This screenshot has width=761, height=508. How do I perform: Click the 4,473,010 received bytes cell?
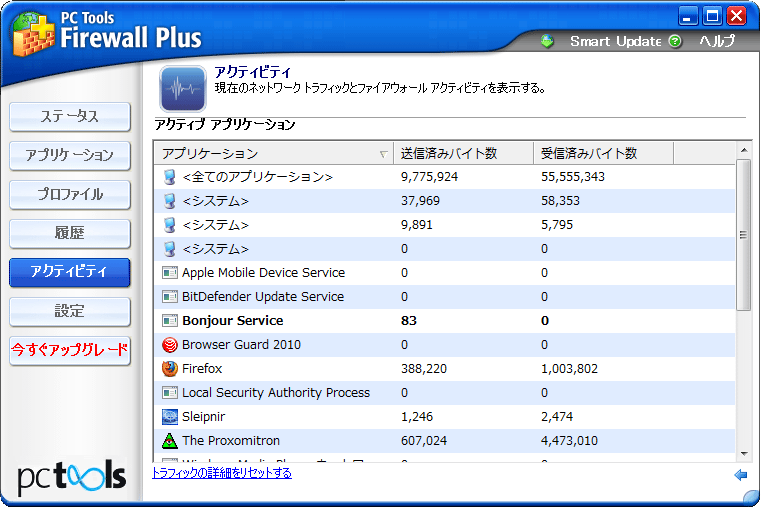[x=569, y=441]
